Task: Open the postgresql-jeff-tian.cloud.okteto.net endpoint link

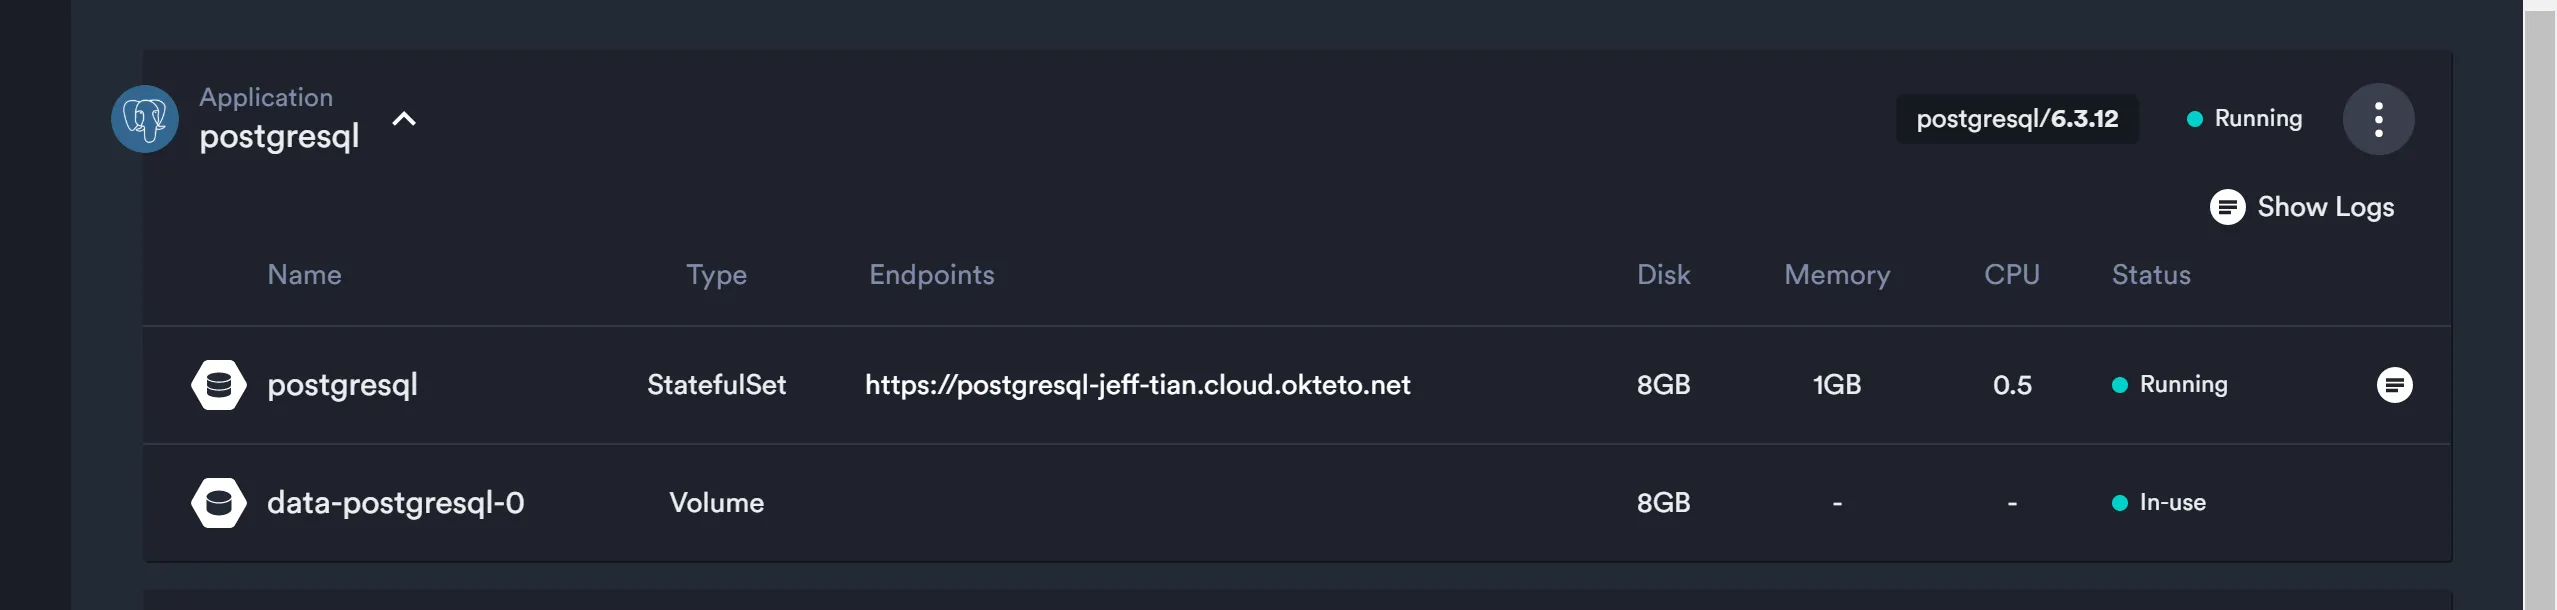Action: pyautogui.click(x=1137, y=385)
